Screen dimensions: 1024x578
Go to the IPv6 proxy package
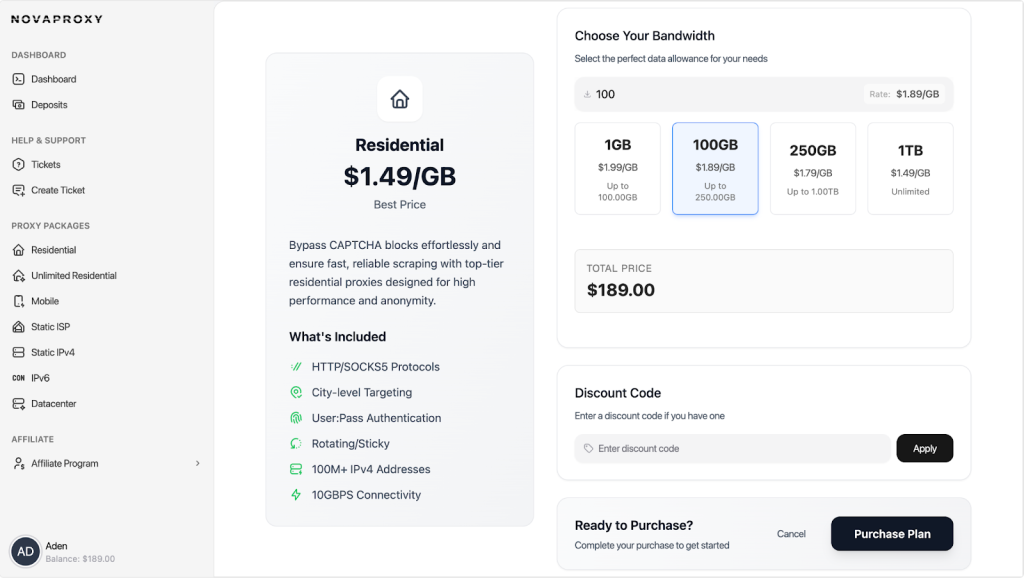[x=40, y=378]
